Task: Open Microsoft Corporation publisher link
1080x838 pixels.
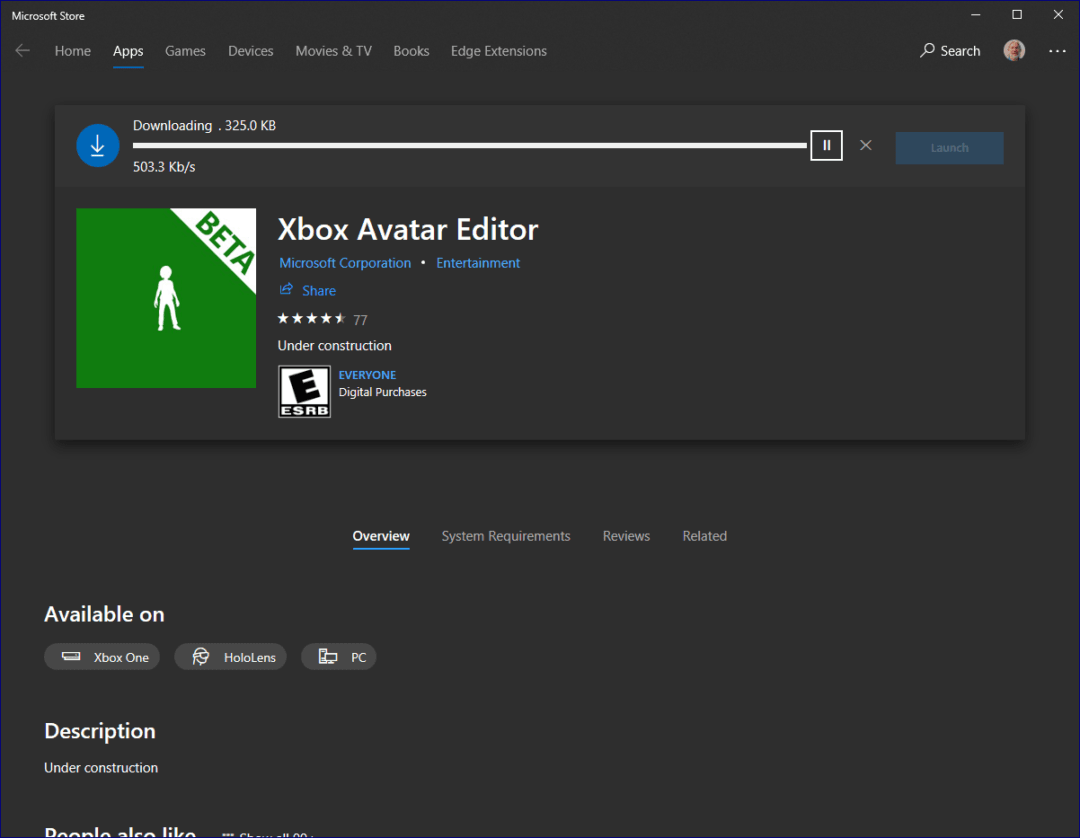Action: pyautogui.click(x=345, y=263)
